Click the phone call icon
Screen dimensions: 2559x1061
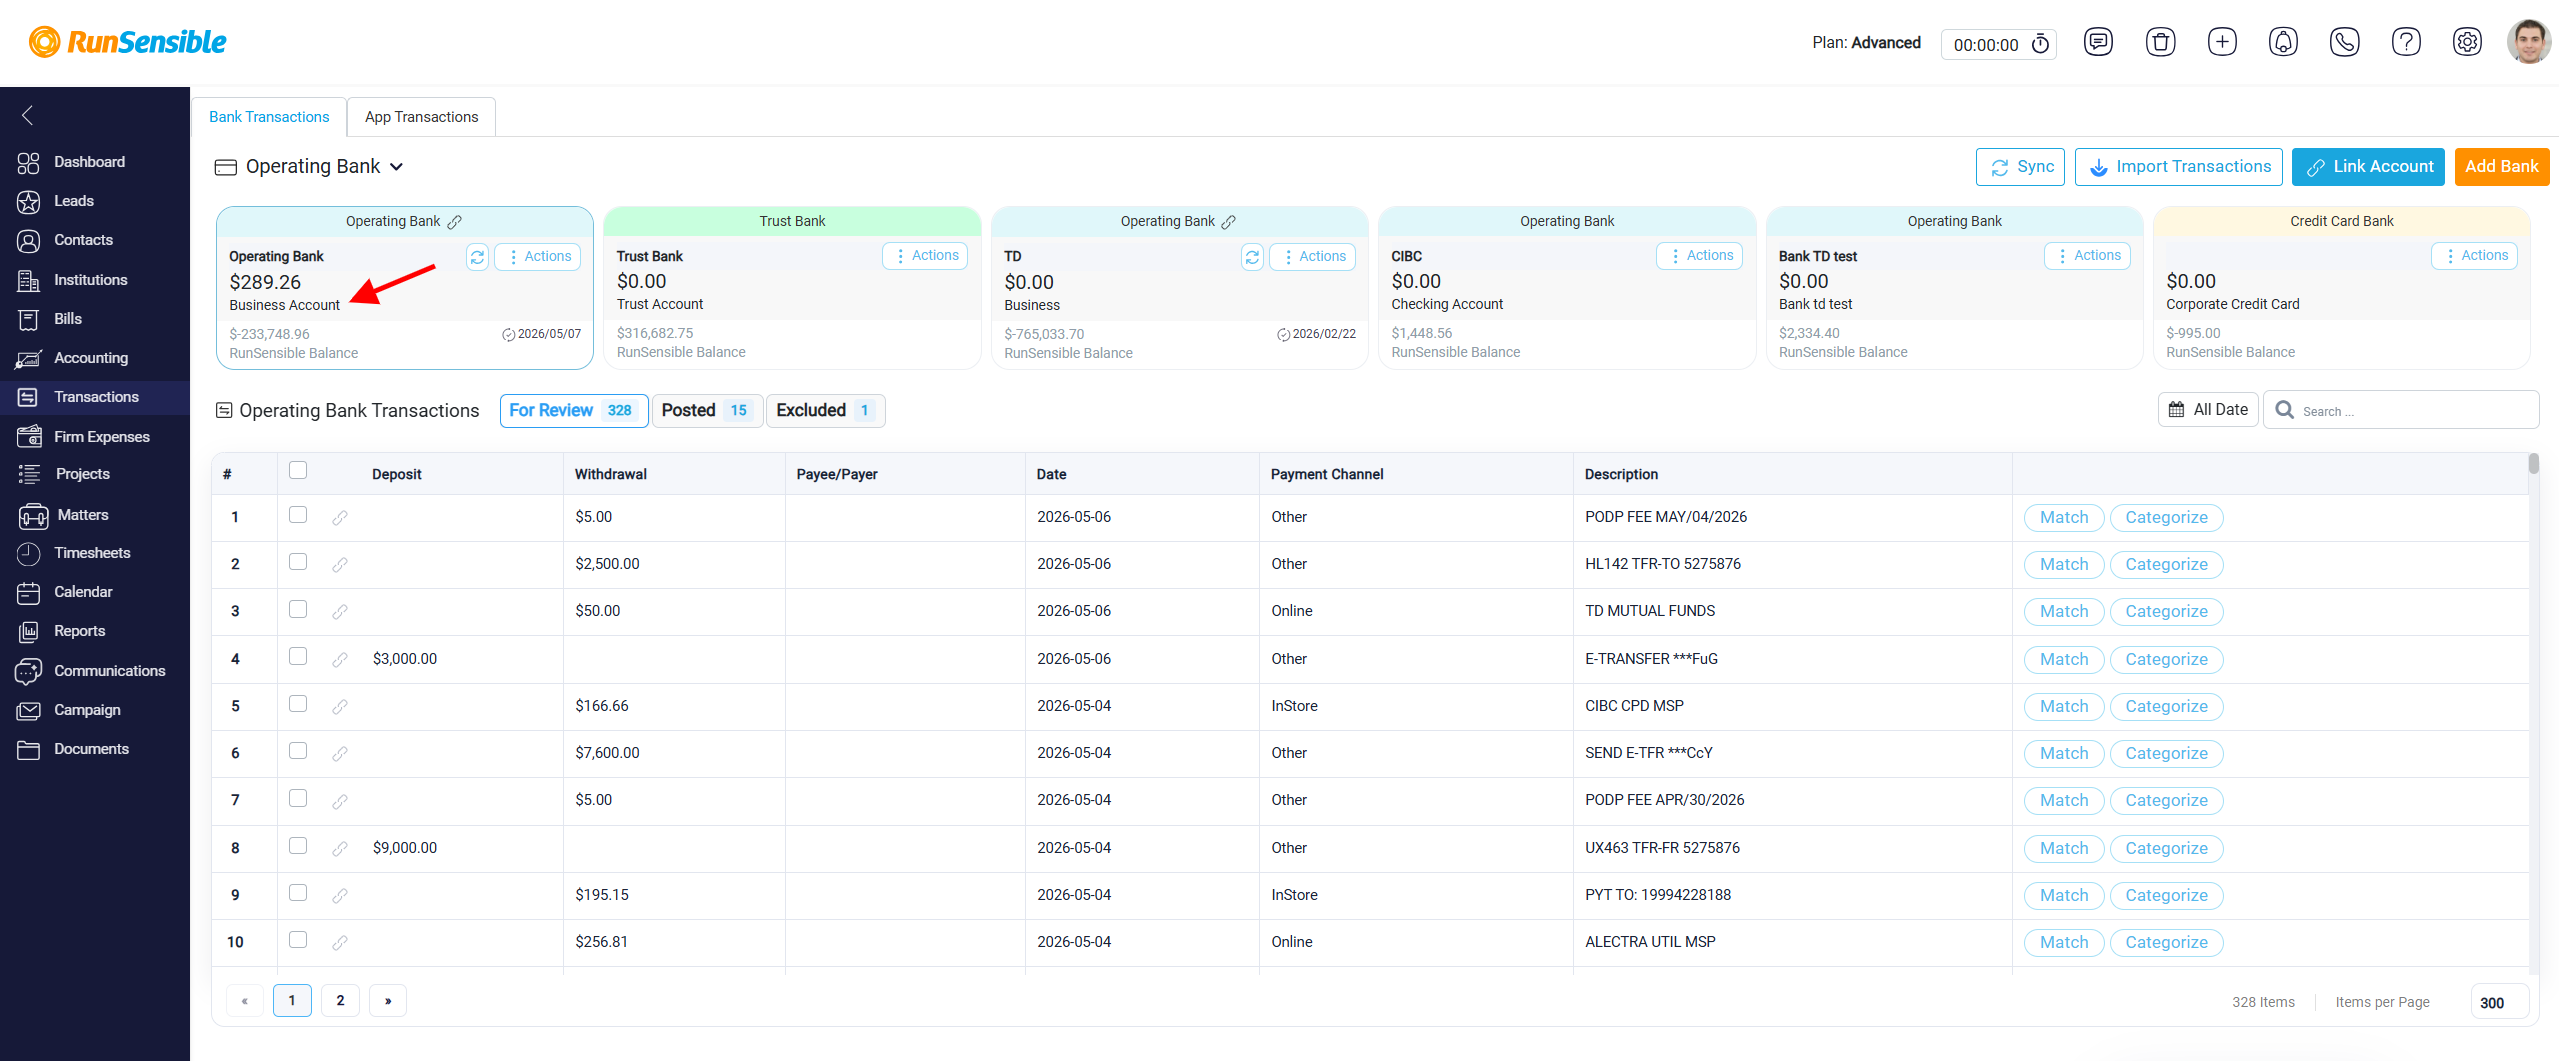(x=2344, y=42)
